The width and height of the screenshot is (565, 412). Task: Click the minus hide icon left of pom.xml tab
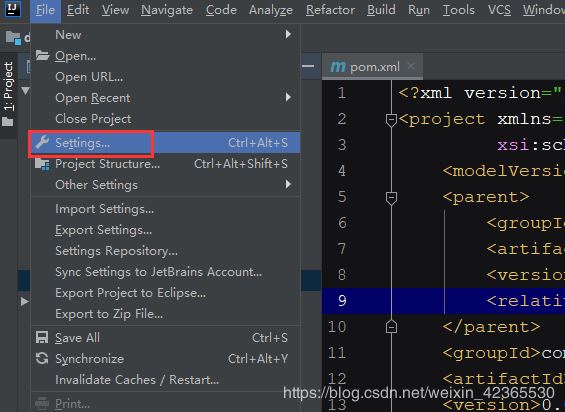pyautogui.click(x=308, y=66)
